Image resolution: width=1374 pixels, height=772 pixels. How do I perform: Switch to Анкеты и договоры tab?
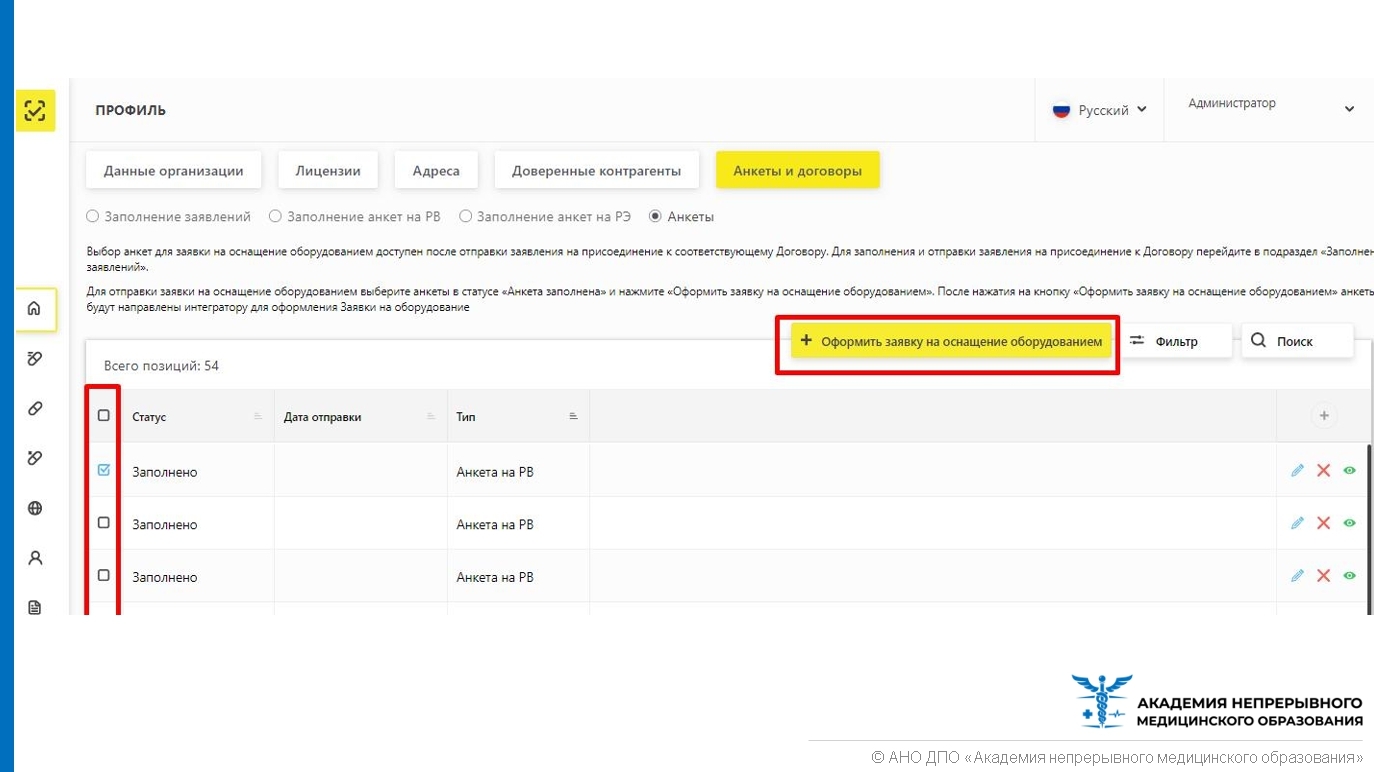797,170
